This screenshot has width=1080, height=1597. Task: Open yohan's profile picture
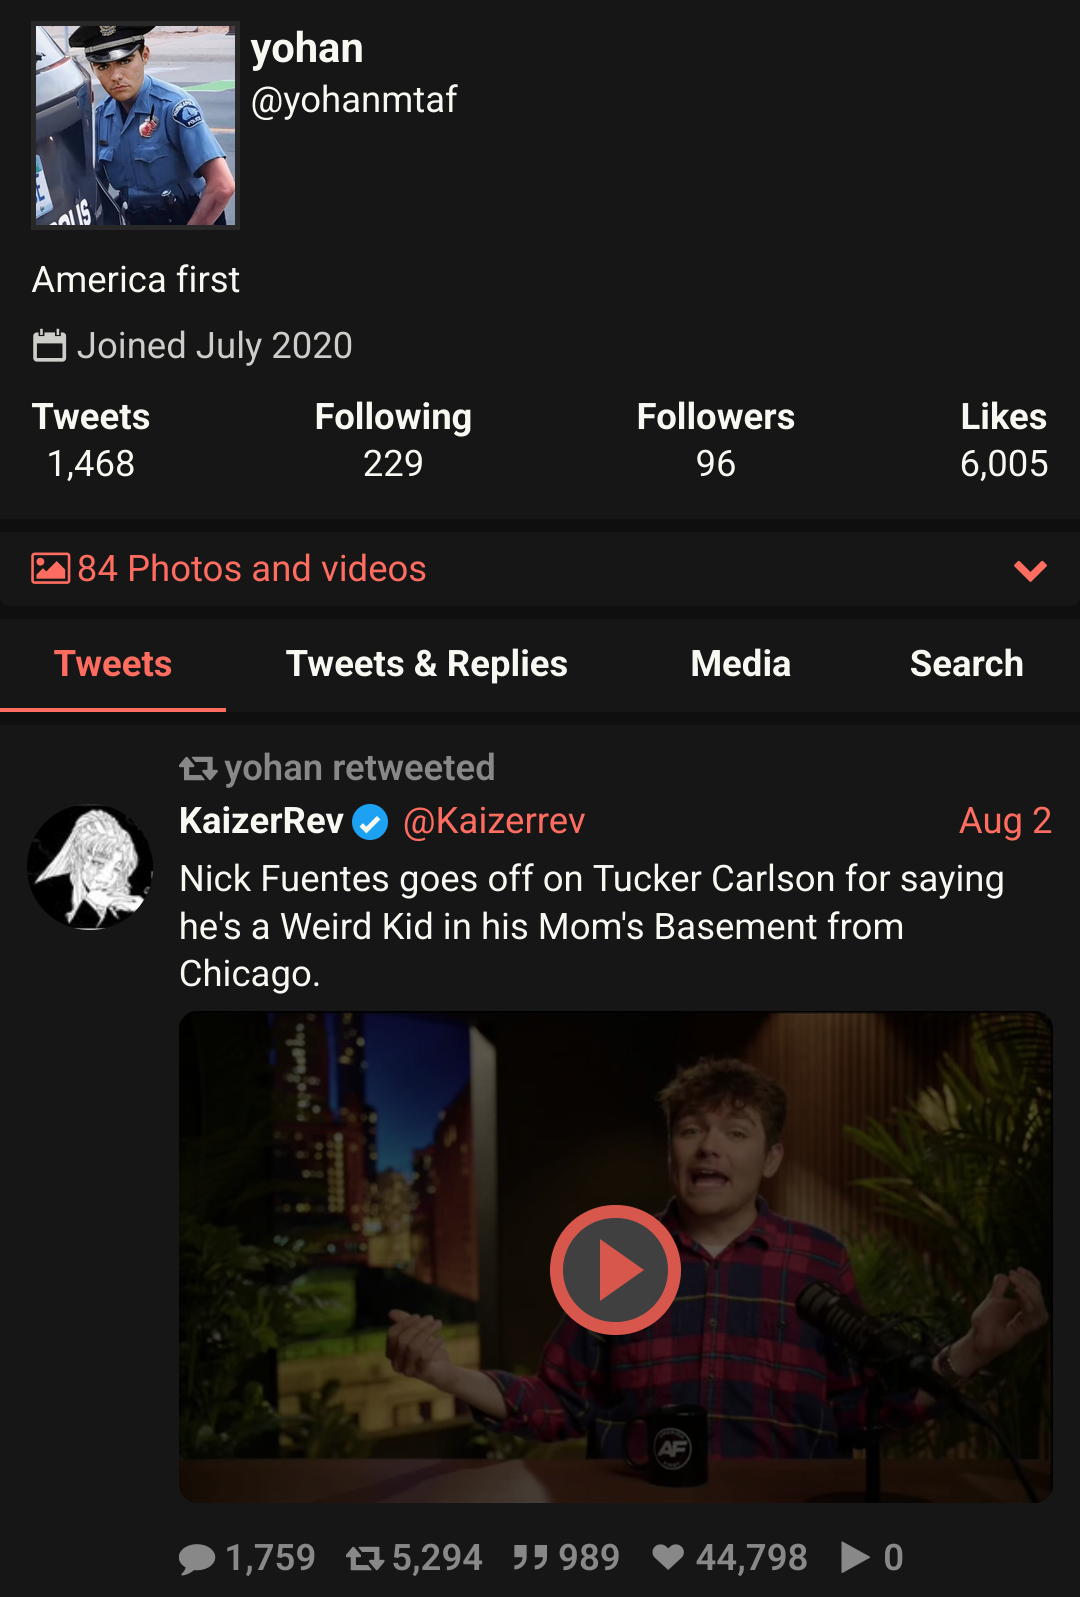(136, 126)
